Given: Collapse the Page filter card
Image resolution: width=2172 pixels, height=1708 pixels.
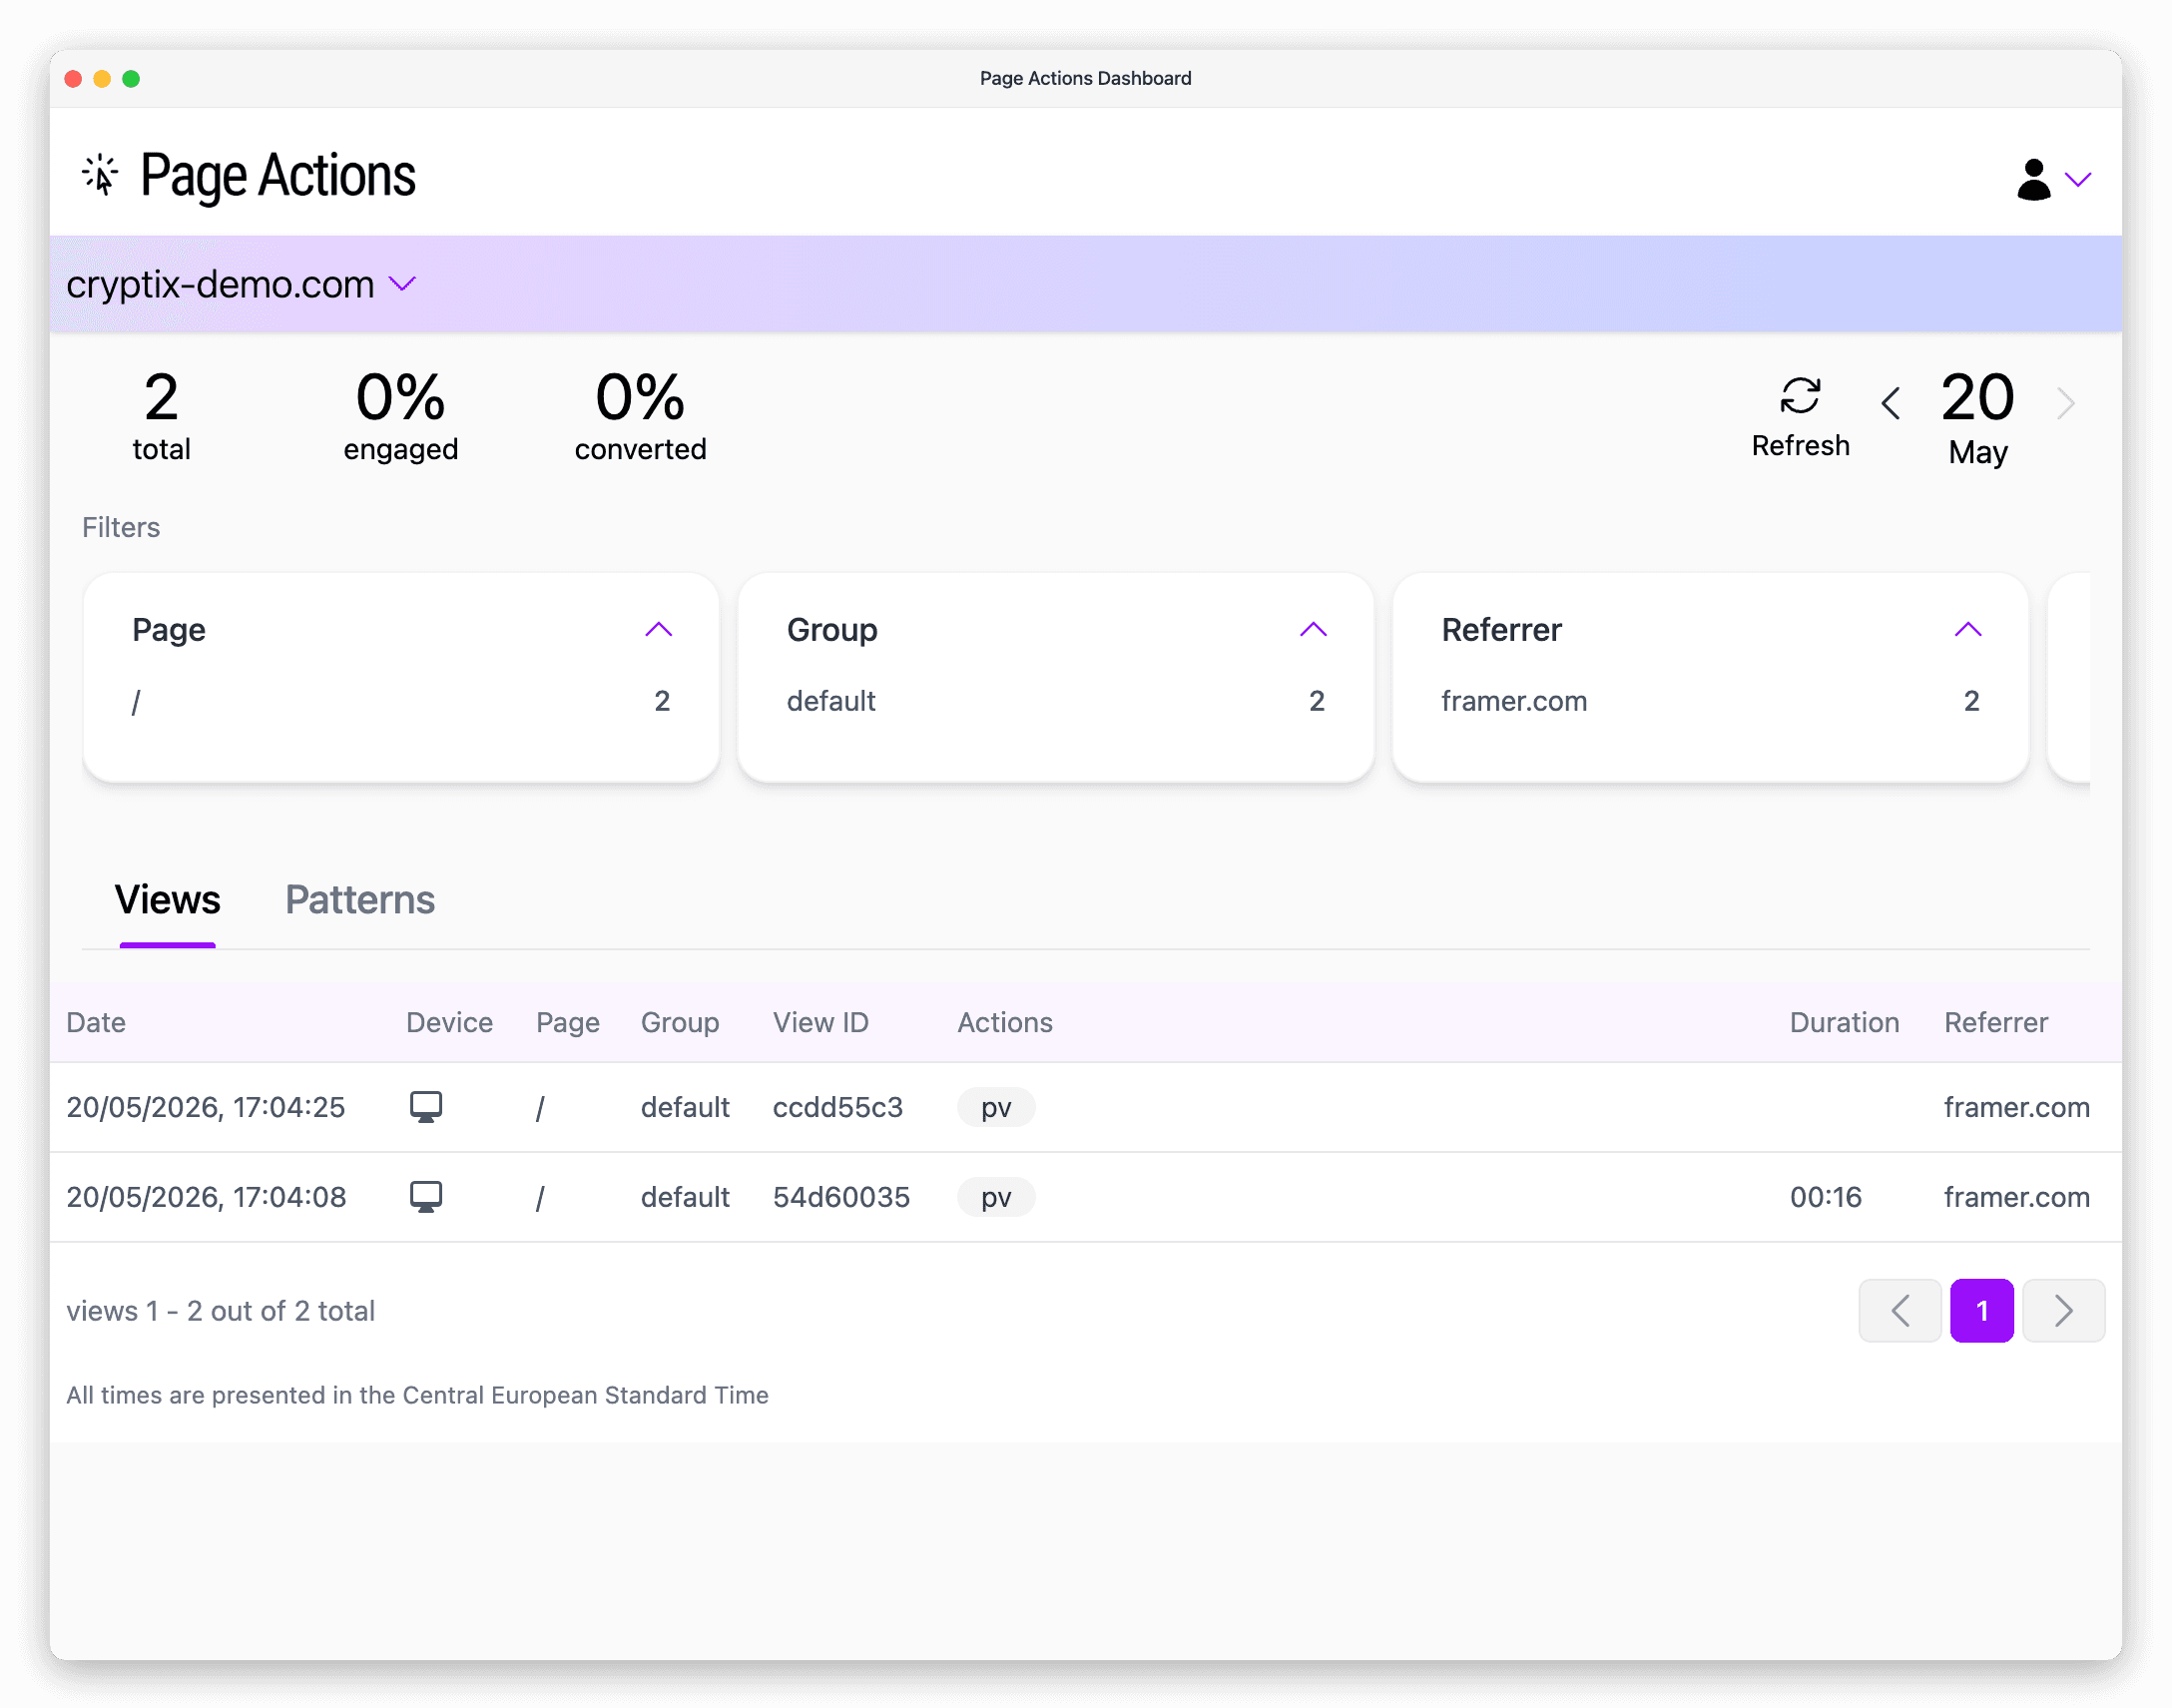Looking at the screenshot, I should [x=658, y=629].
